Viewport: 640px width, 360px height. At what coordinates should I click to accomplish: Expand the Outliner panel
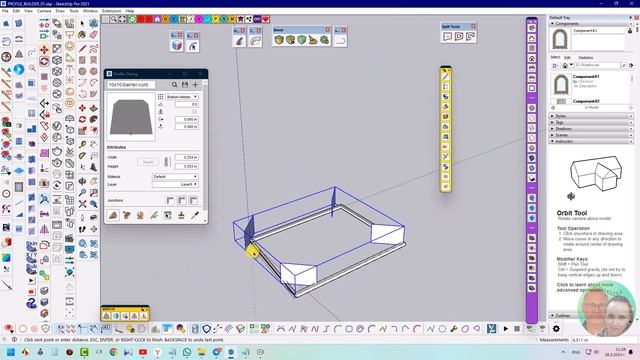(564, 316)
